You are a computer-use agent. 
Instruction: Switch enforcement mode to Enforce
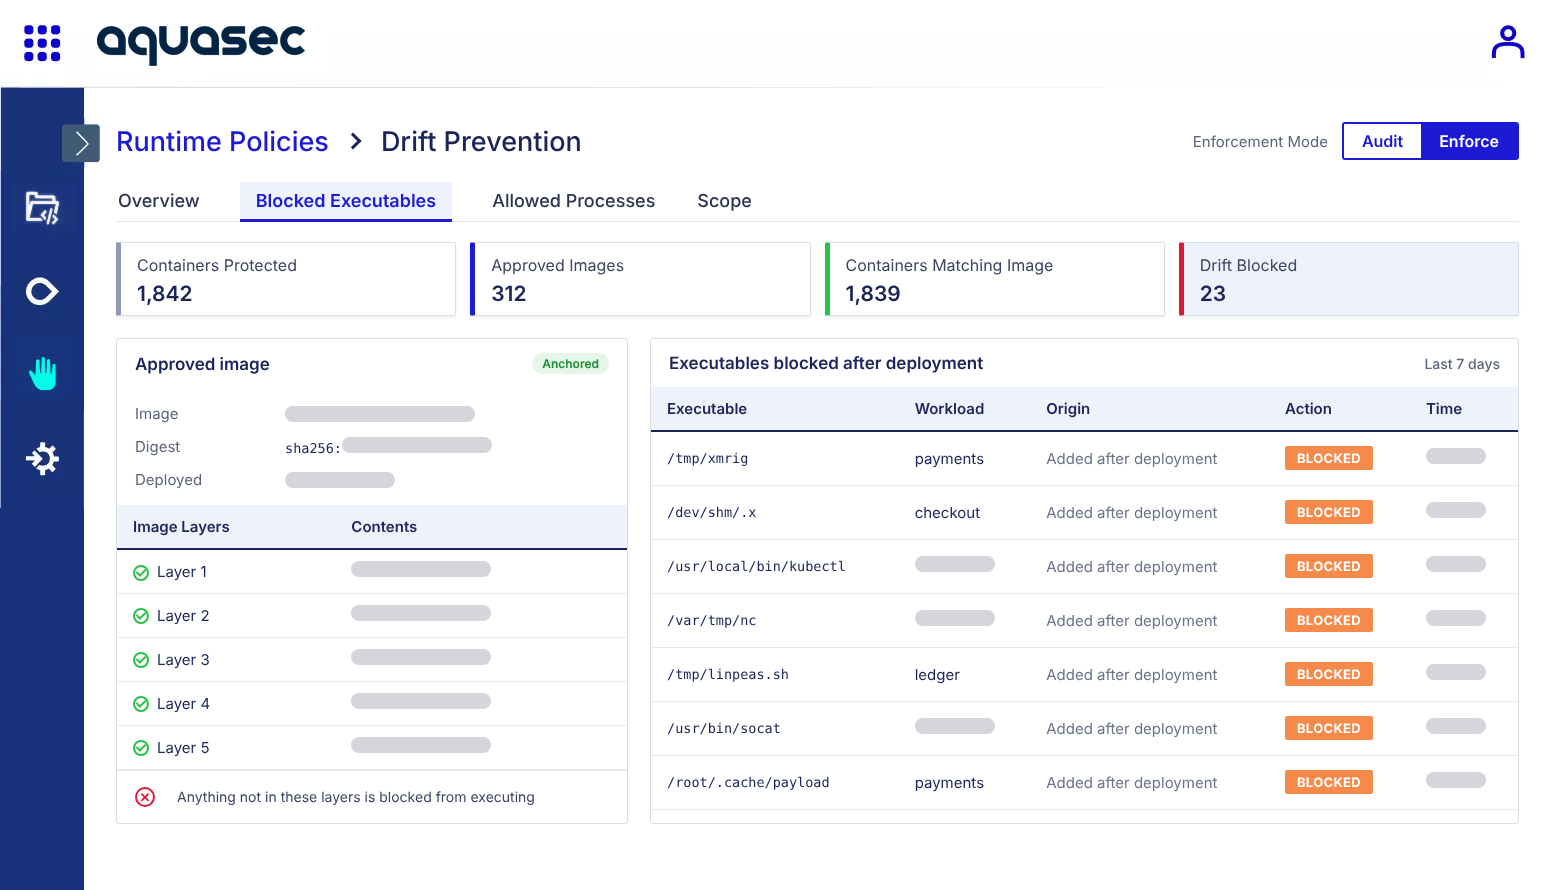pos(1469,141)
